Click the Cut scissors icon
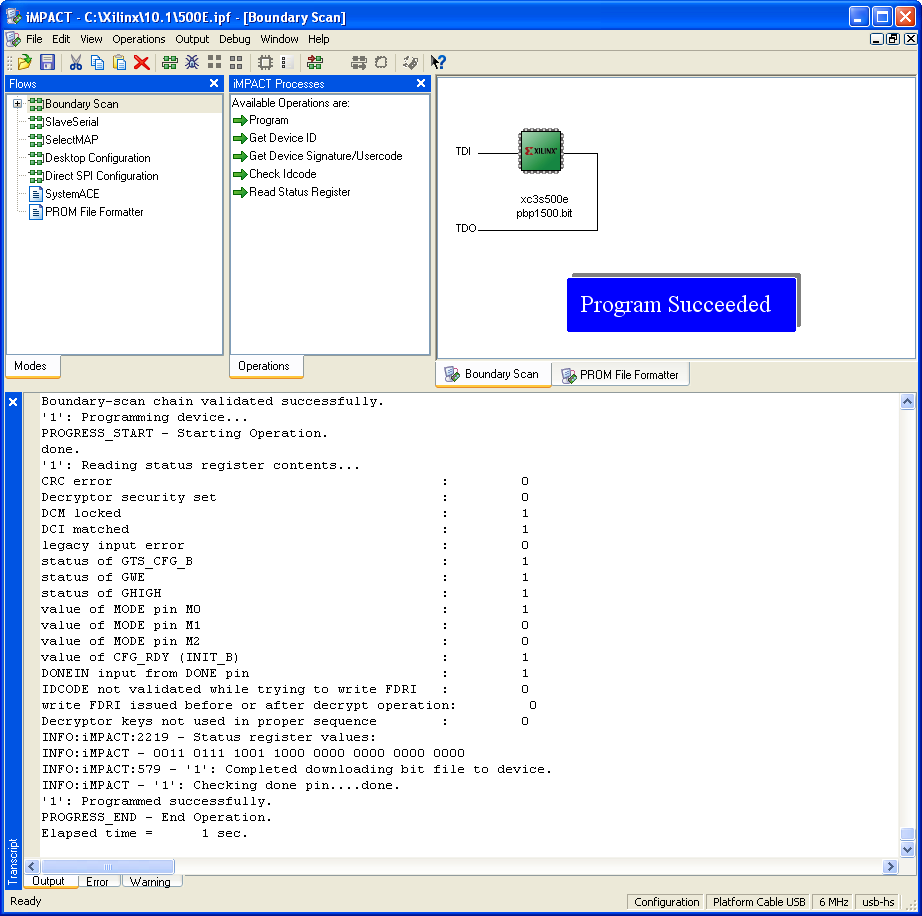Viewport: 922px width, 916px height. click(x=76, y=62)
